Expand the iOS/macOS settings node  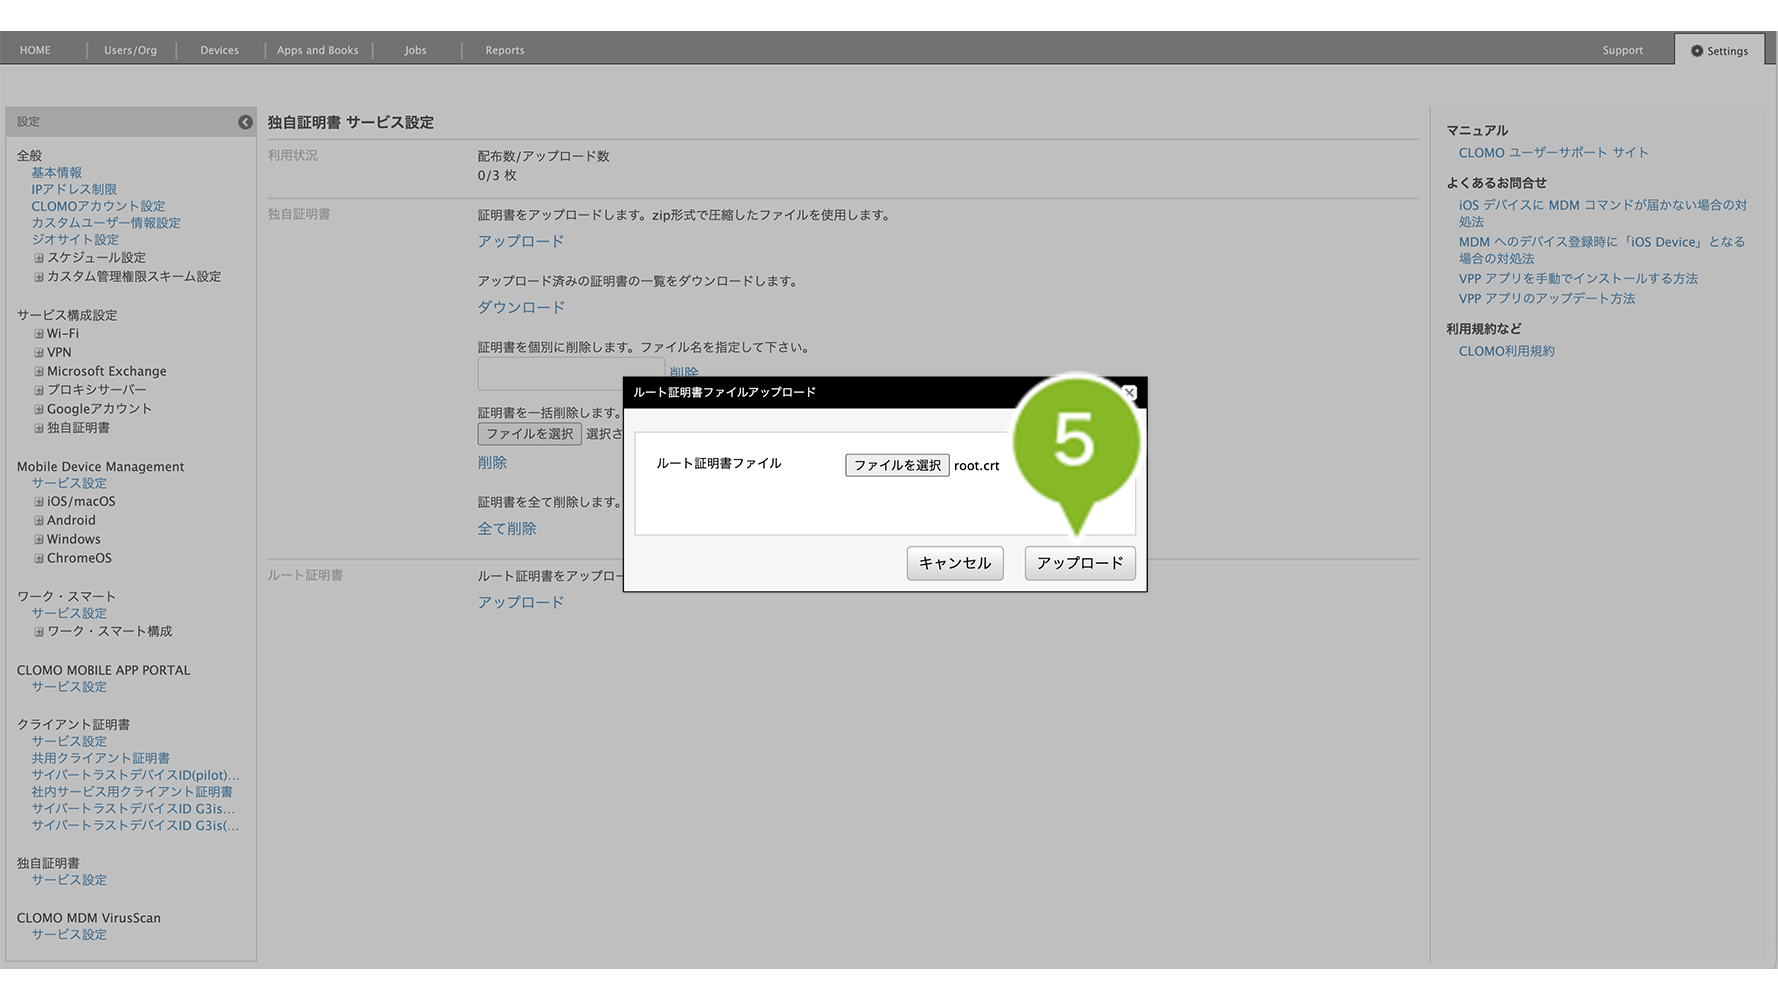click(x=39, y=502)
